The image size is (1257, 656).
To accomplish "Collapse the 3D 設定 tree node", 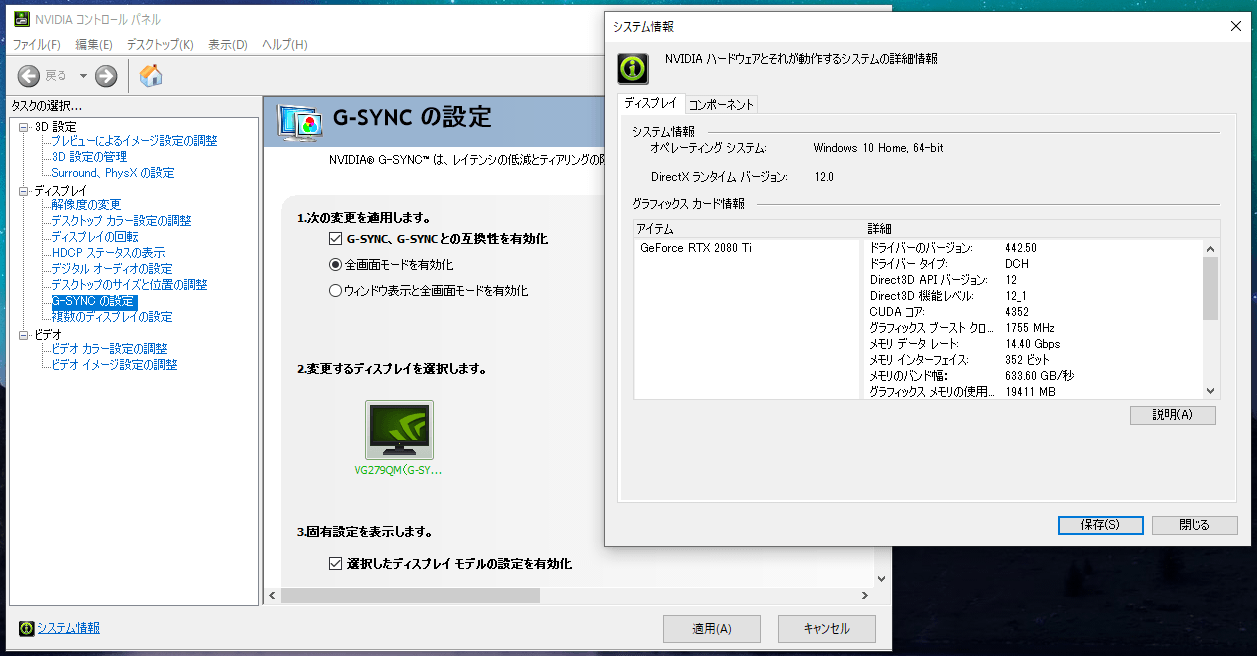I will tap(24, 127).
